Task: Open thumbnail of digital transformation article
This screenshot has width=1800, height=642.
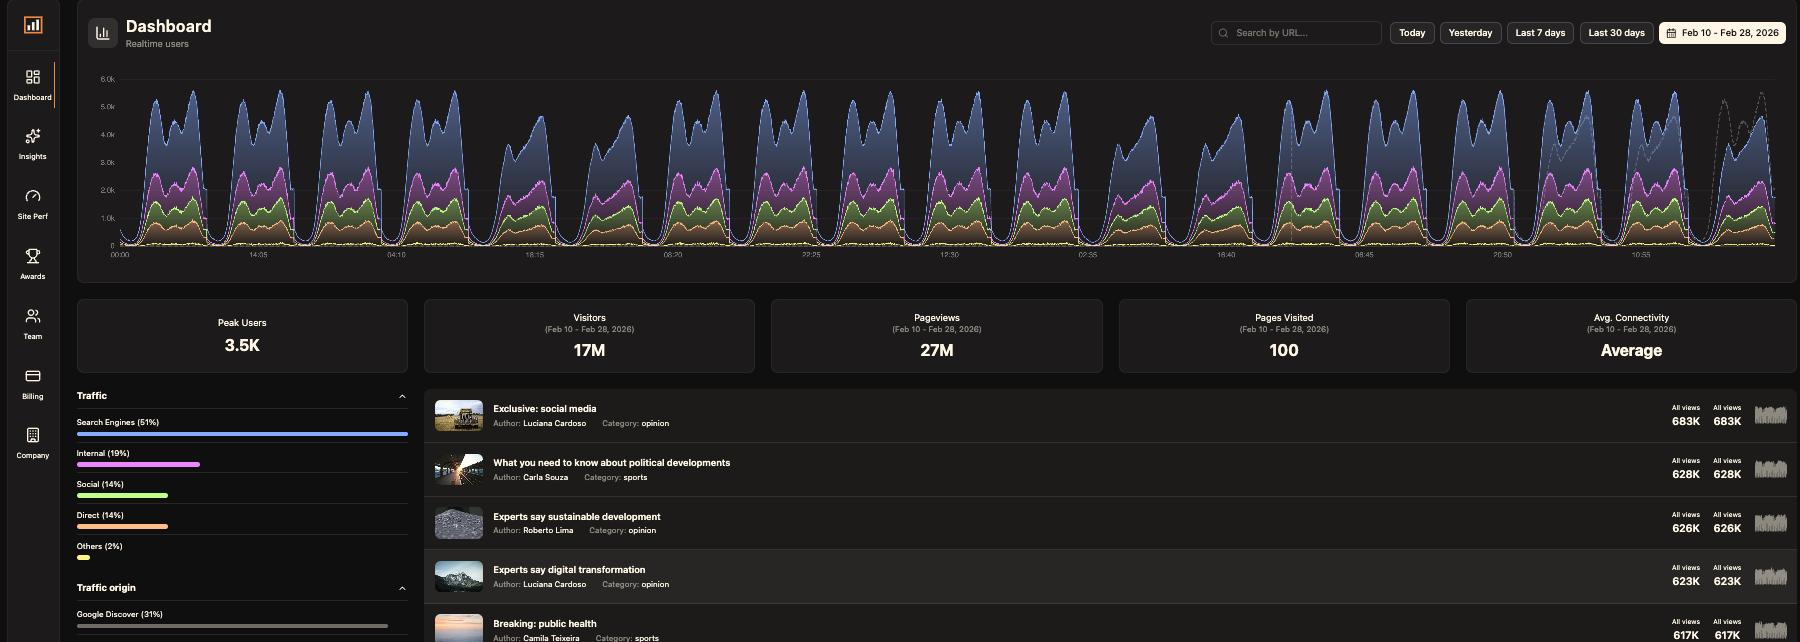Action: (459, 576)
